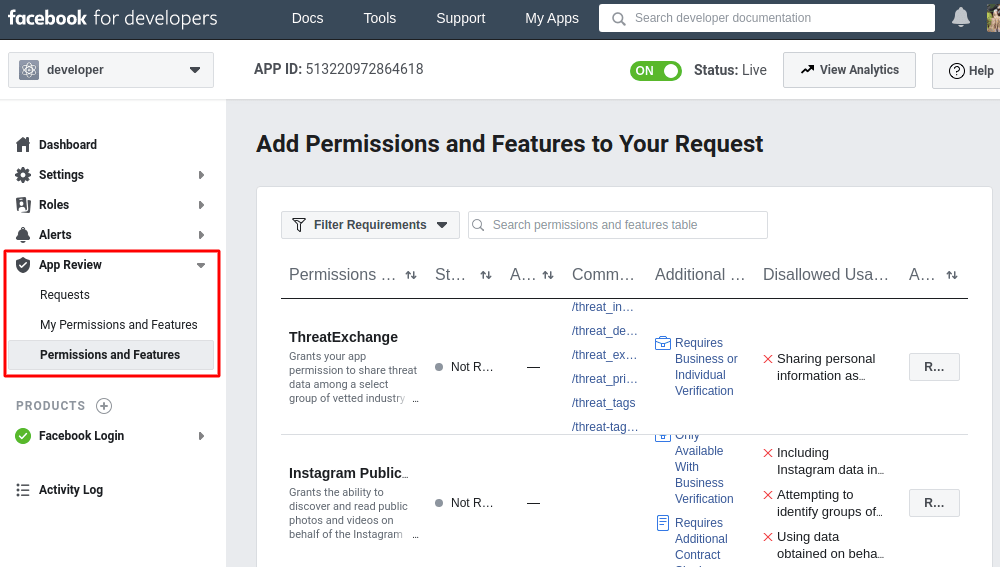Open the My Apps menu

coord(552,18)
